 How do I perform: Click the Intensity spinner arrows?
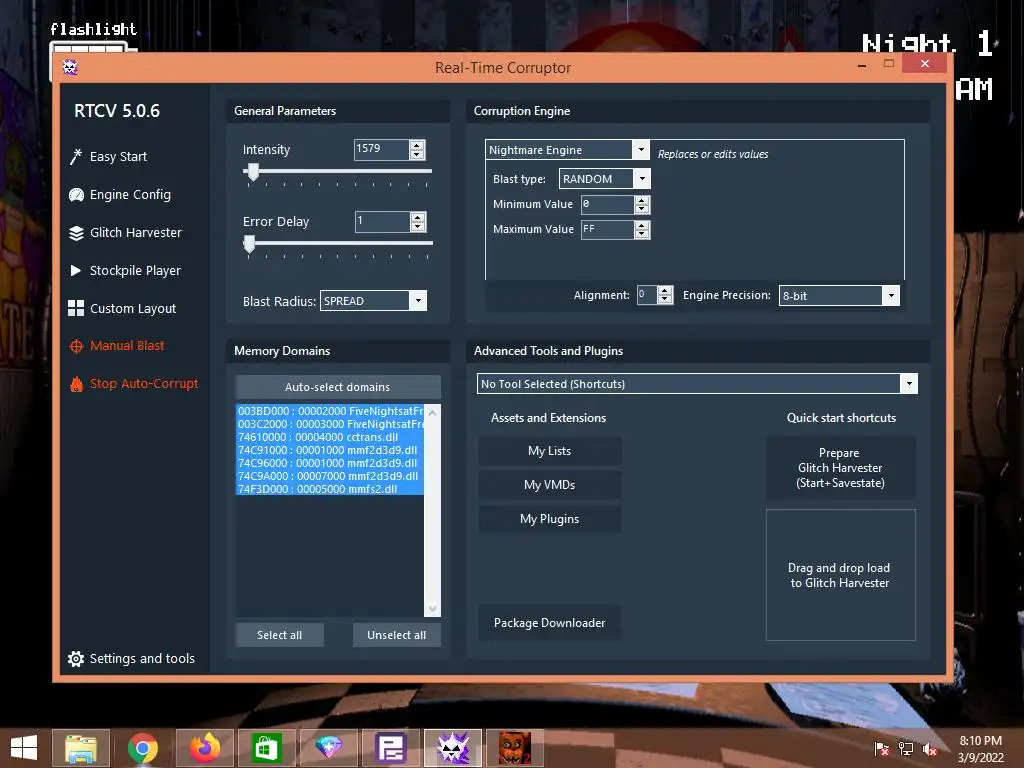pos(417,150)
